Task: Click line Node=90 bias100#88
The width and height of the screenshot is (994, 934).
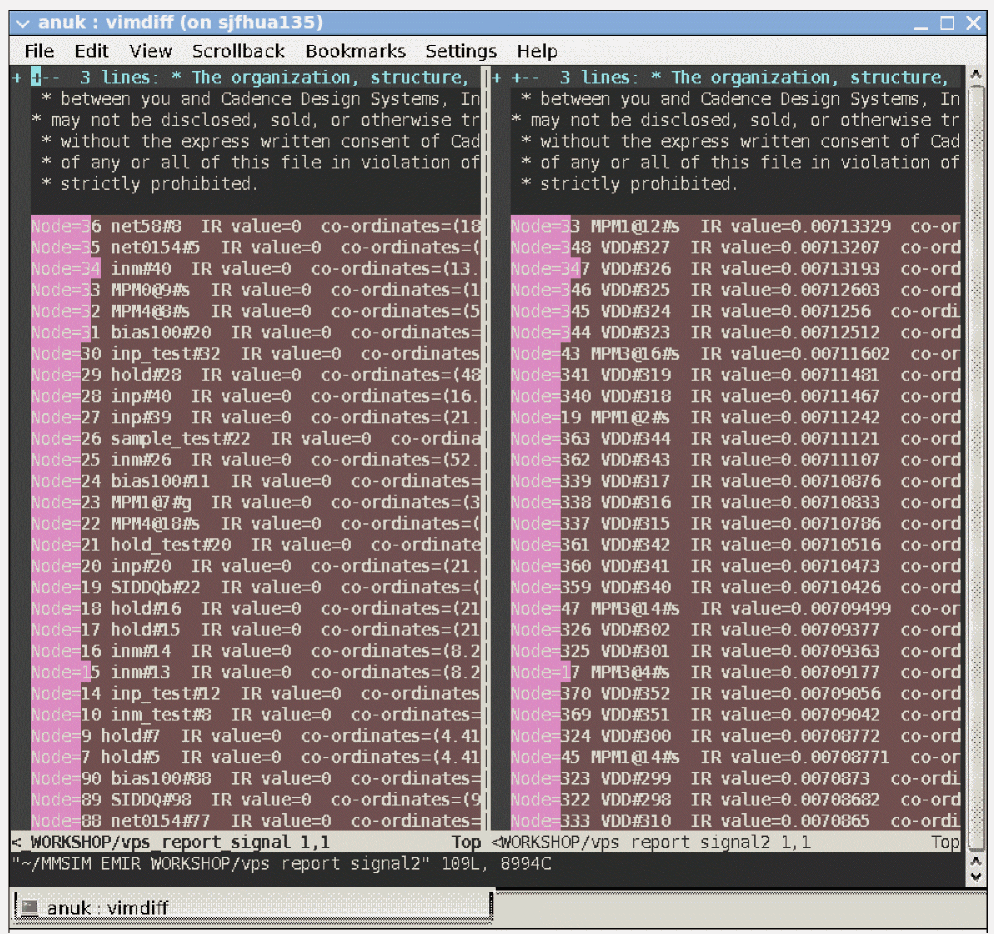Action: [257, 779]
